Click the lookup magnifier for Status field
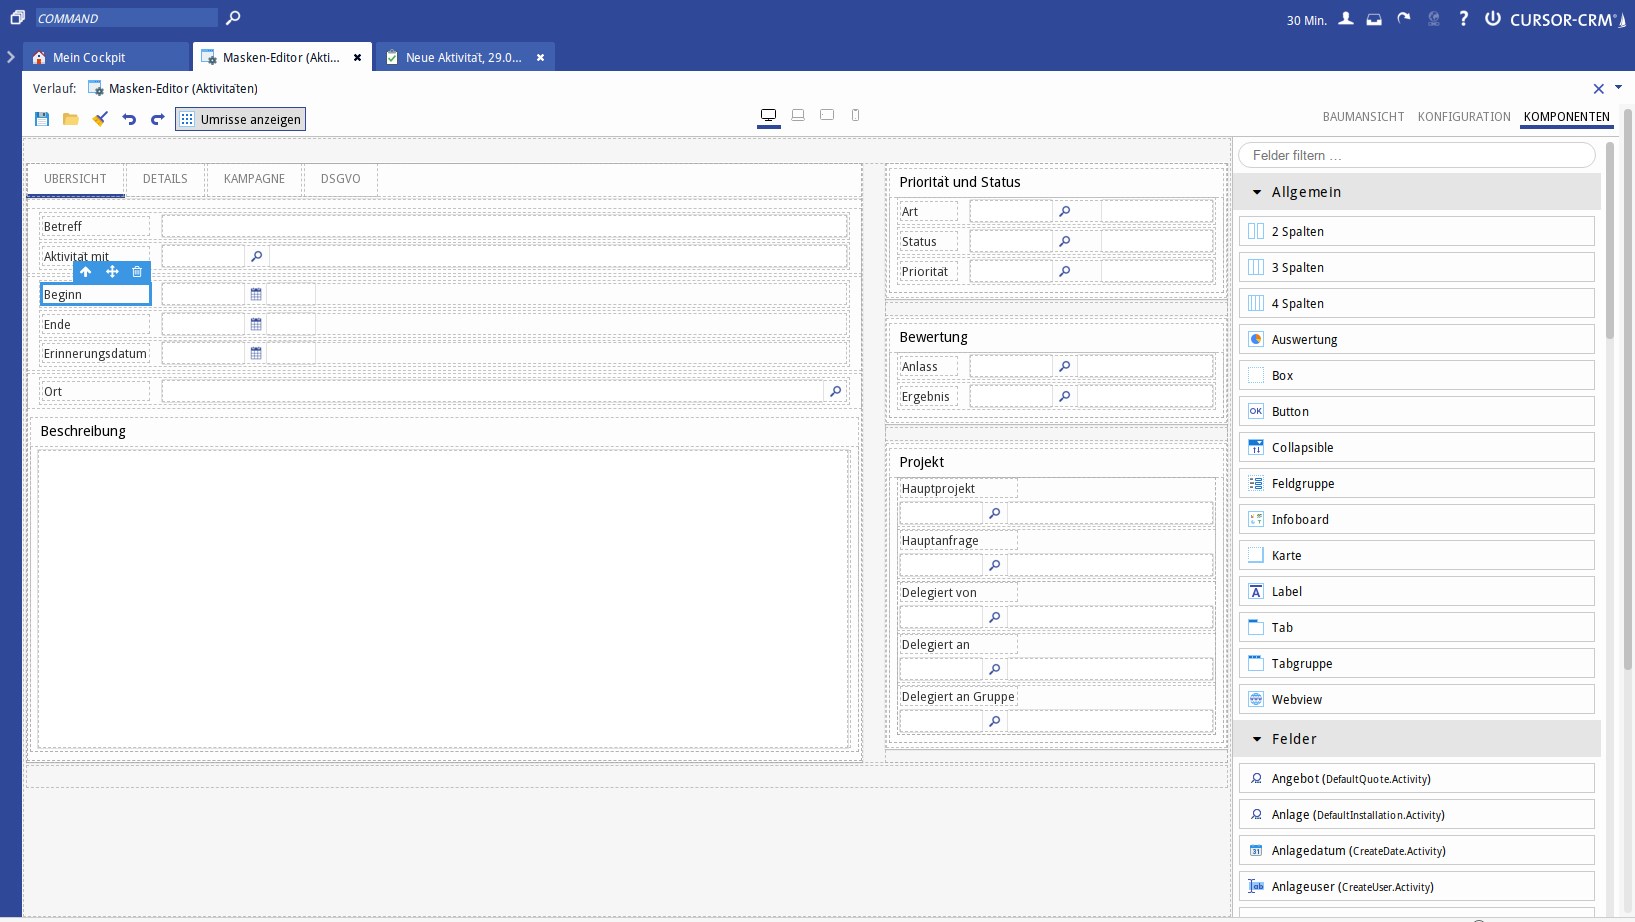Viewport: 1635px width, 922px height. tap(1065, 241)
